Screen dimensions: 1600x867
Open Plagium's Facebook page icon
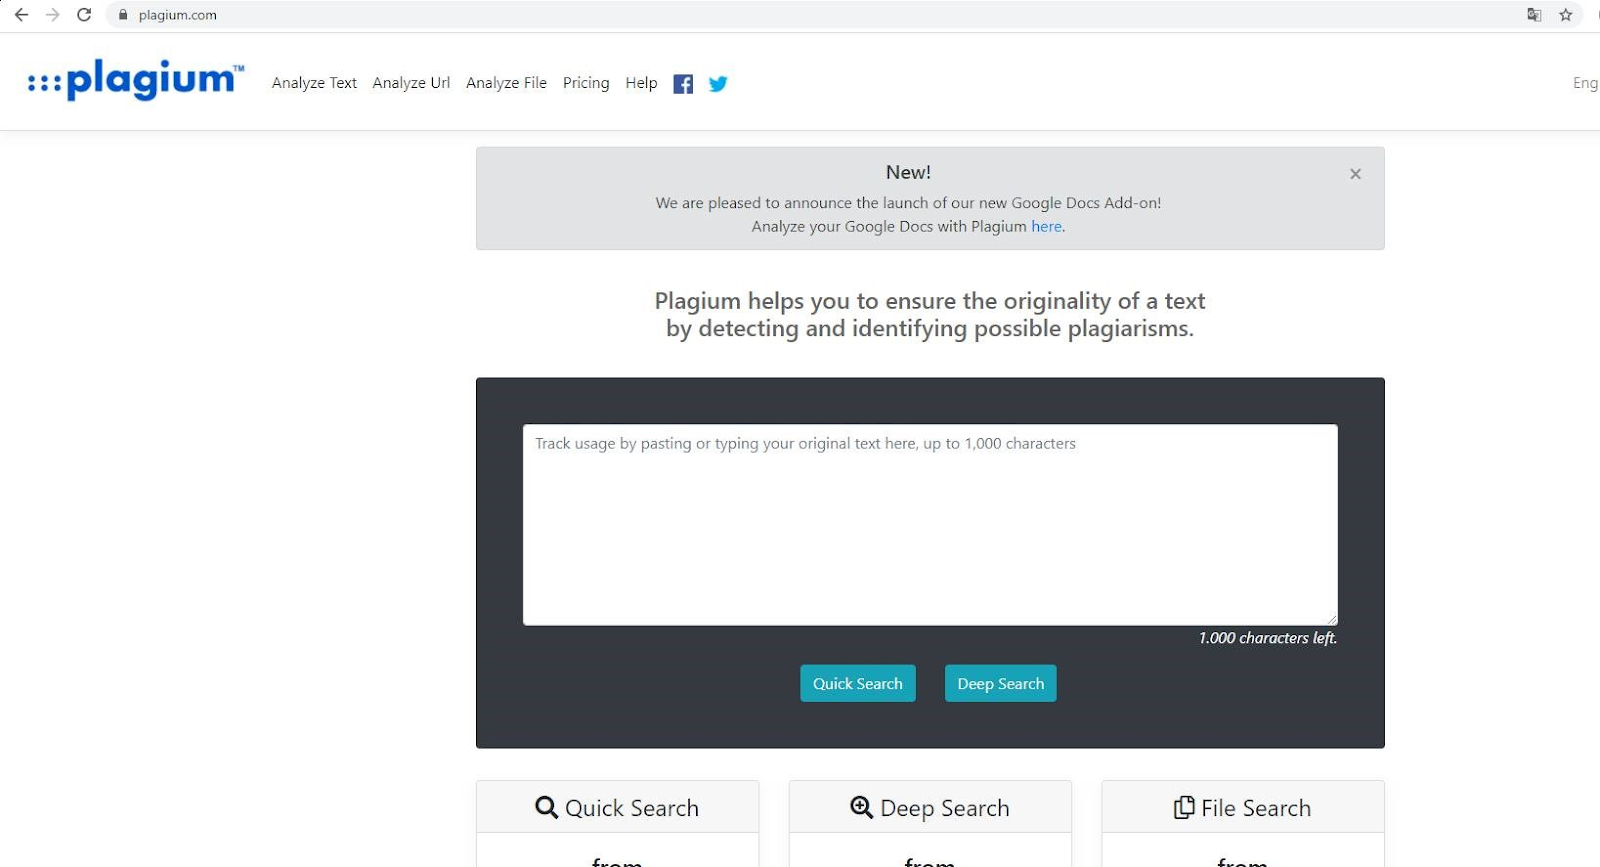[x=683, y=84]
